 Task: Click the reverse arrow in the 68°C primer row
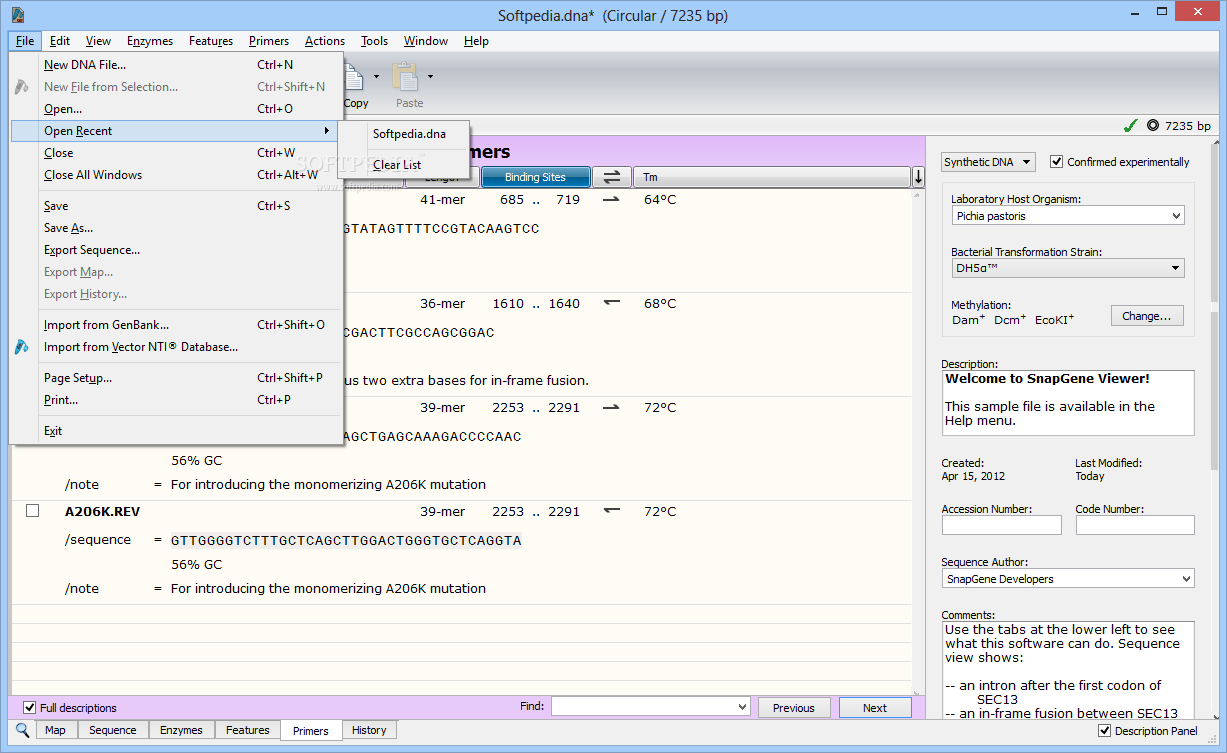[x=611, y=303]
